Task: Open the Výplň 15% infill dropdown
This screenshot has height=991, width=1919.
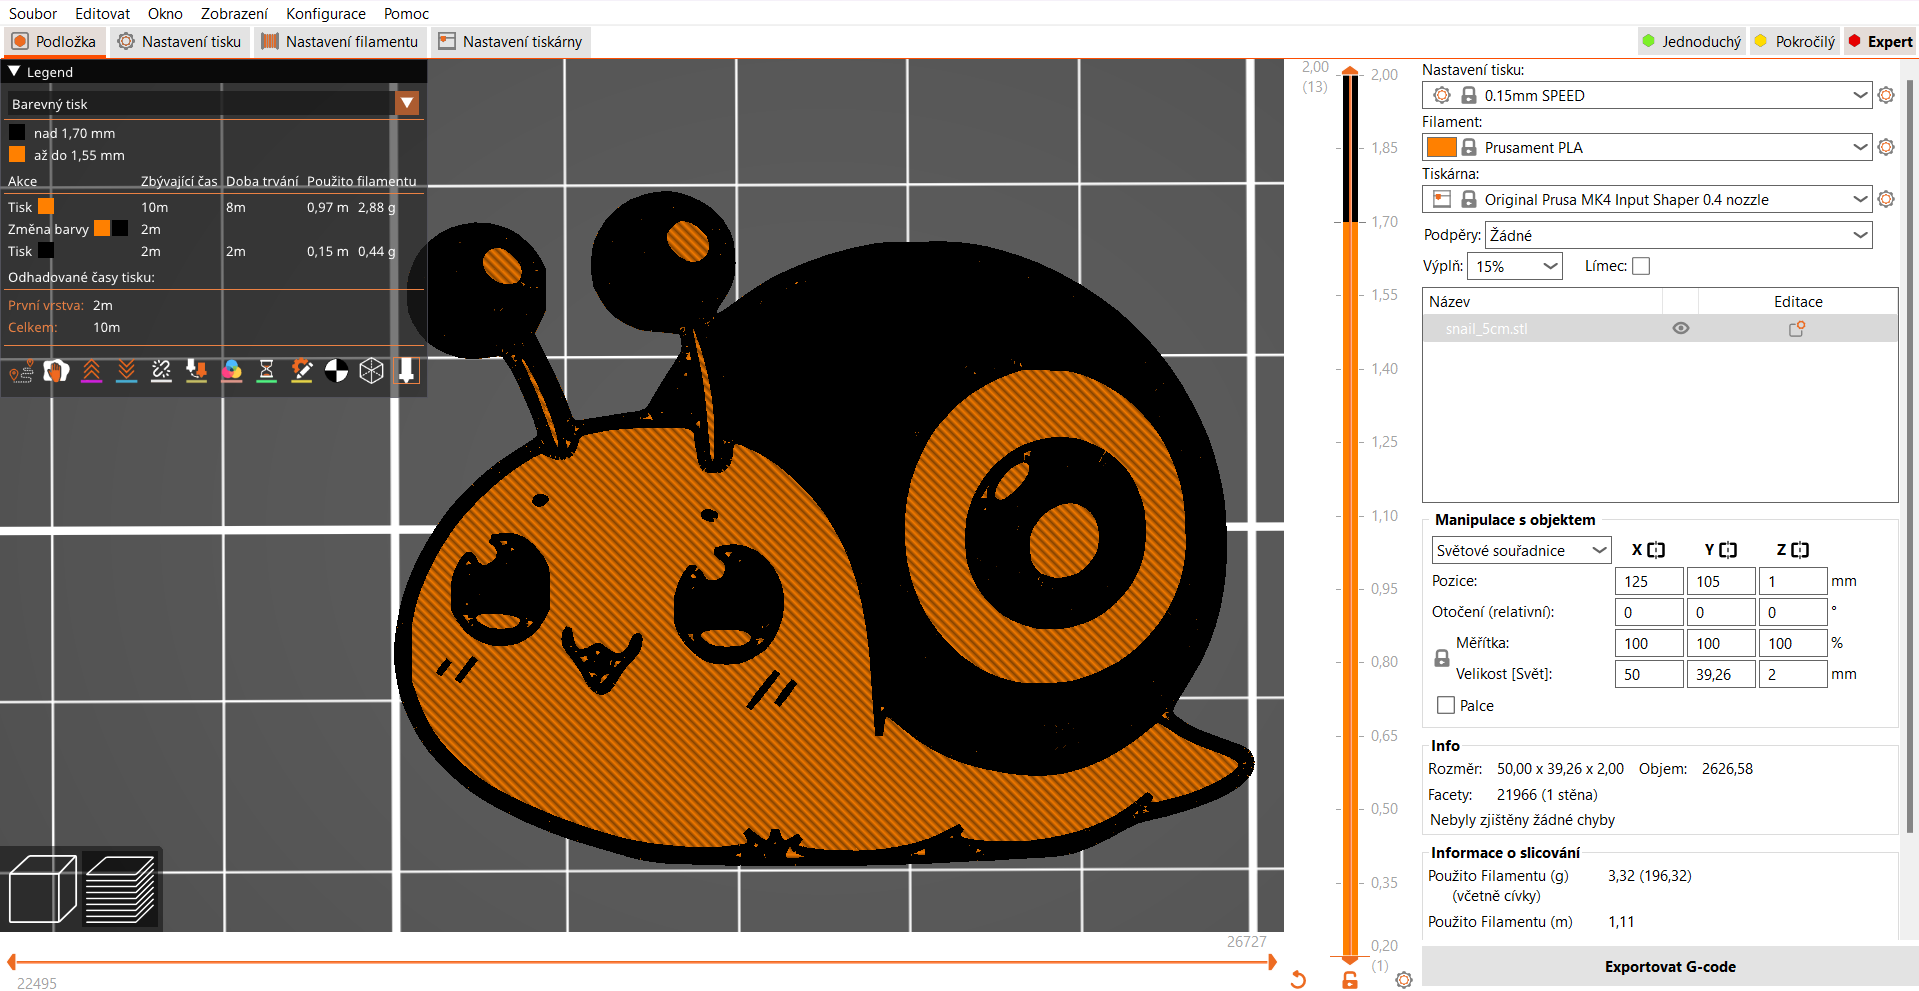Action: pos(1515,266)
